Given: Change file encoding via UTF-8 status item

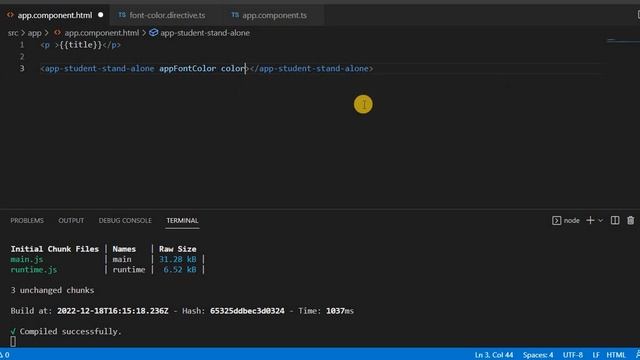Looking at the screenshot, I should [573, 355].
